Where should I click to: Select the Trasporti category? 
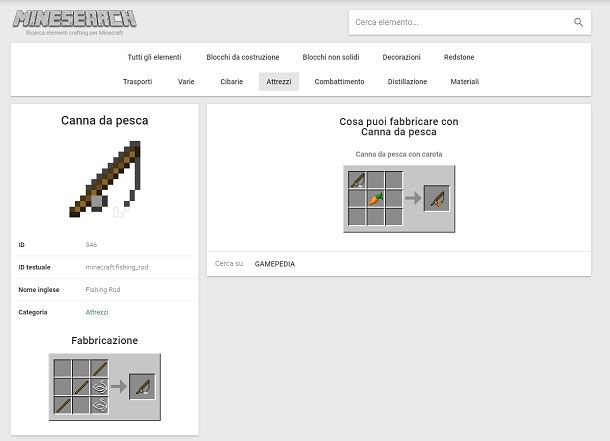138,82
